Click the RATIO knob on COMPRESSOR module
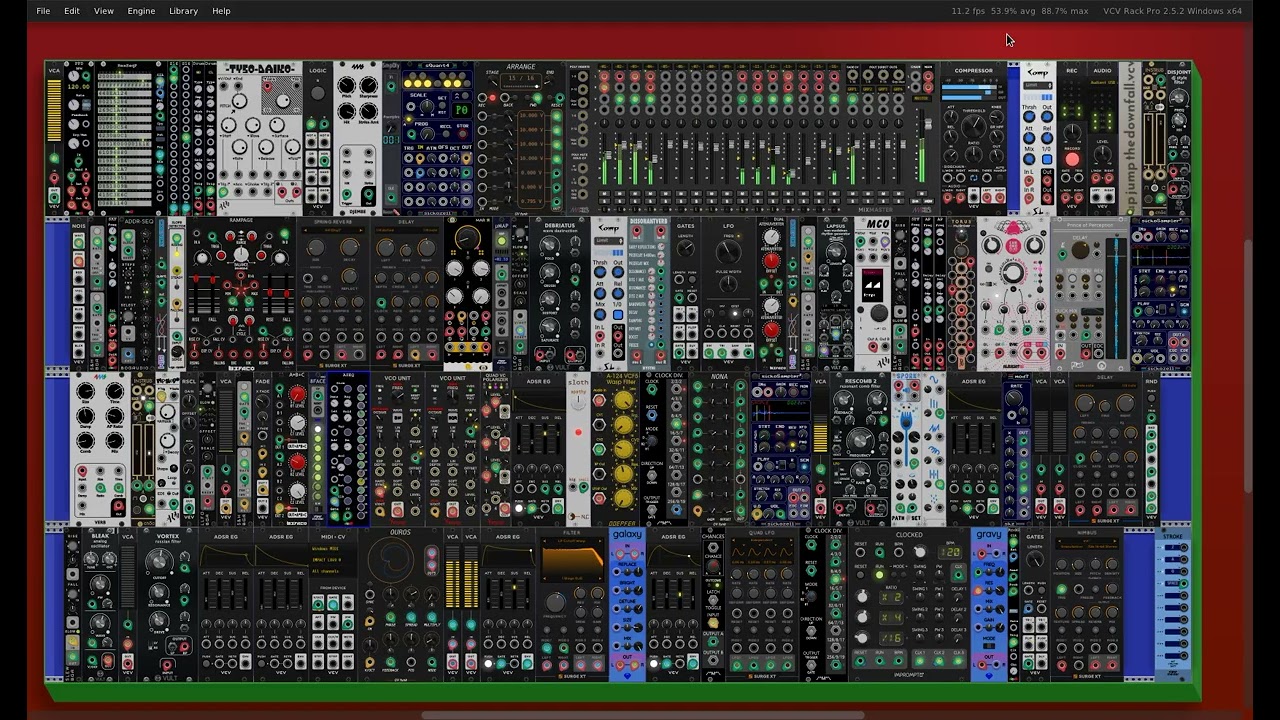 pyautogui.click(x=974, y=154)
